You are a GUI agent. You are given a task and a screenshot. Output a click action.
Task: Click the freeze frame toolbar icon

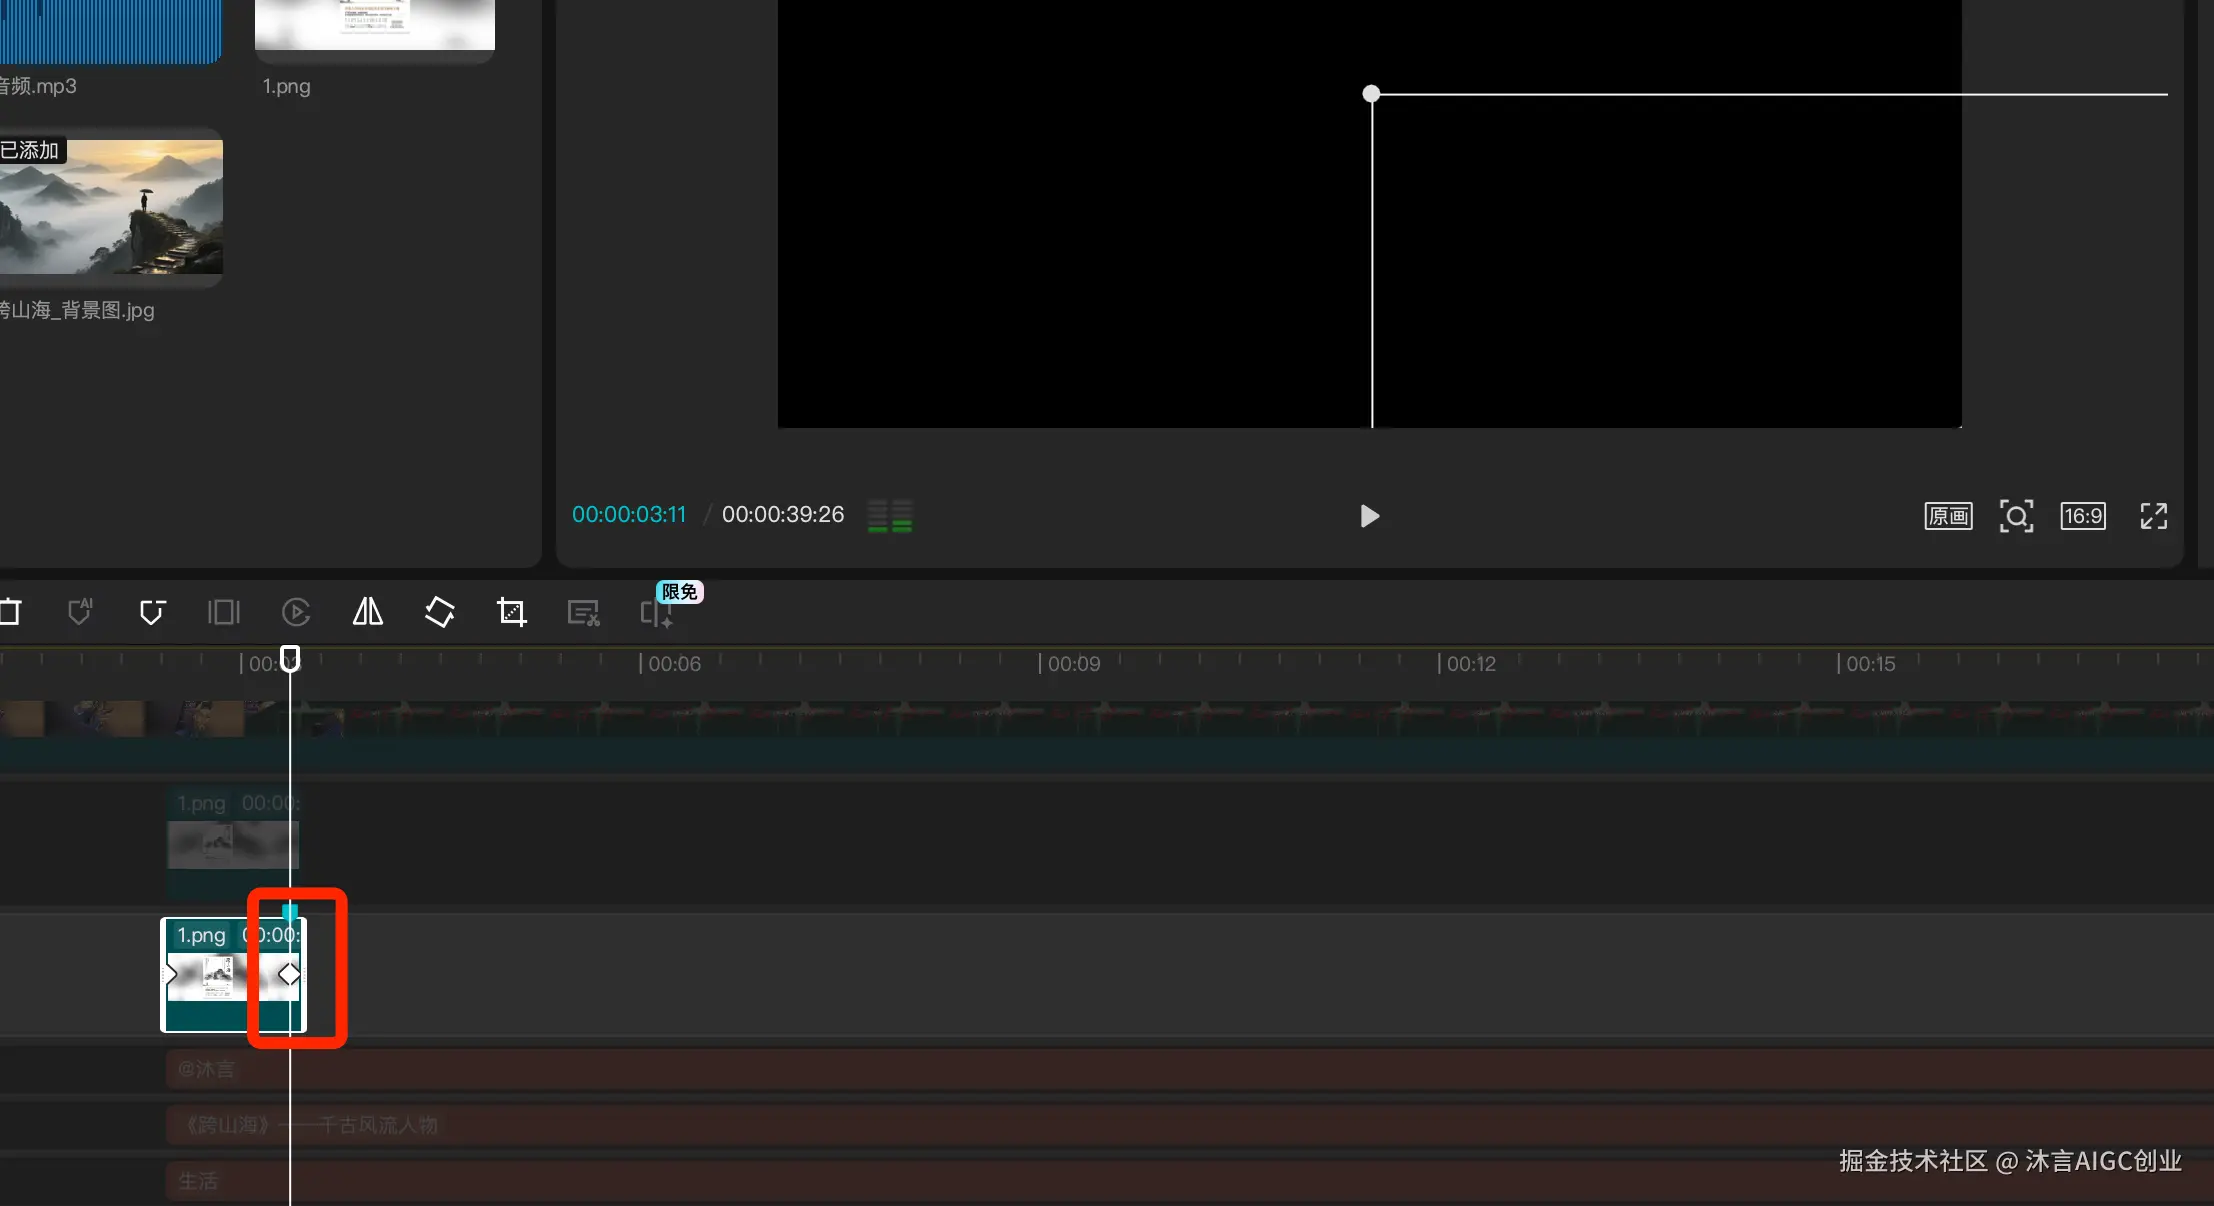[224, 612]
